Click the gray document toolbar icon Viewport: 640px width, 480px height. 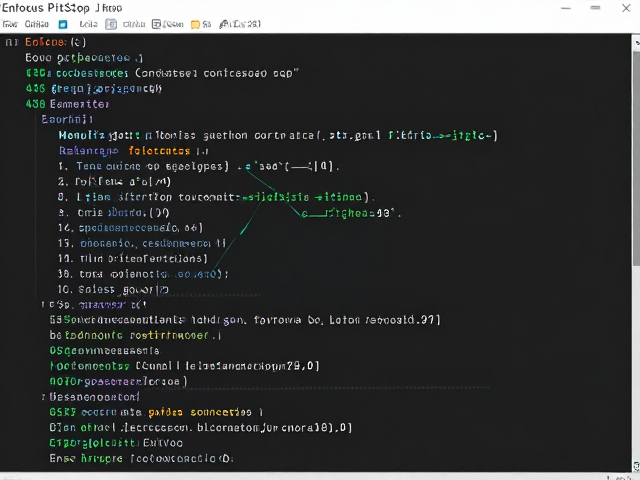[111, 24]
